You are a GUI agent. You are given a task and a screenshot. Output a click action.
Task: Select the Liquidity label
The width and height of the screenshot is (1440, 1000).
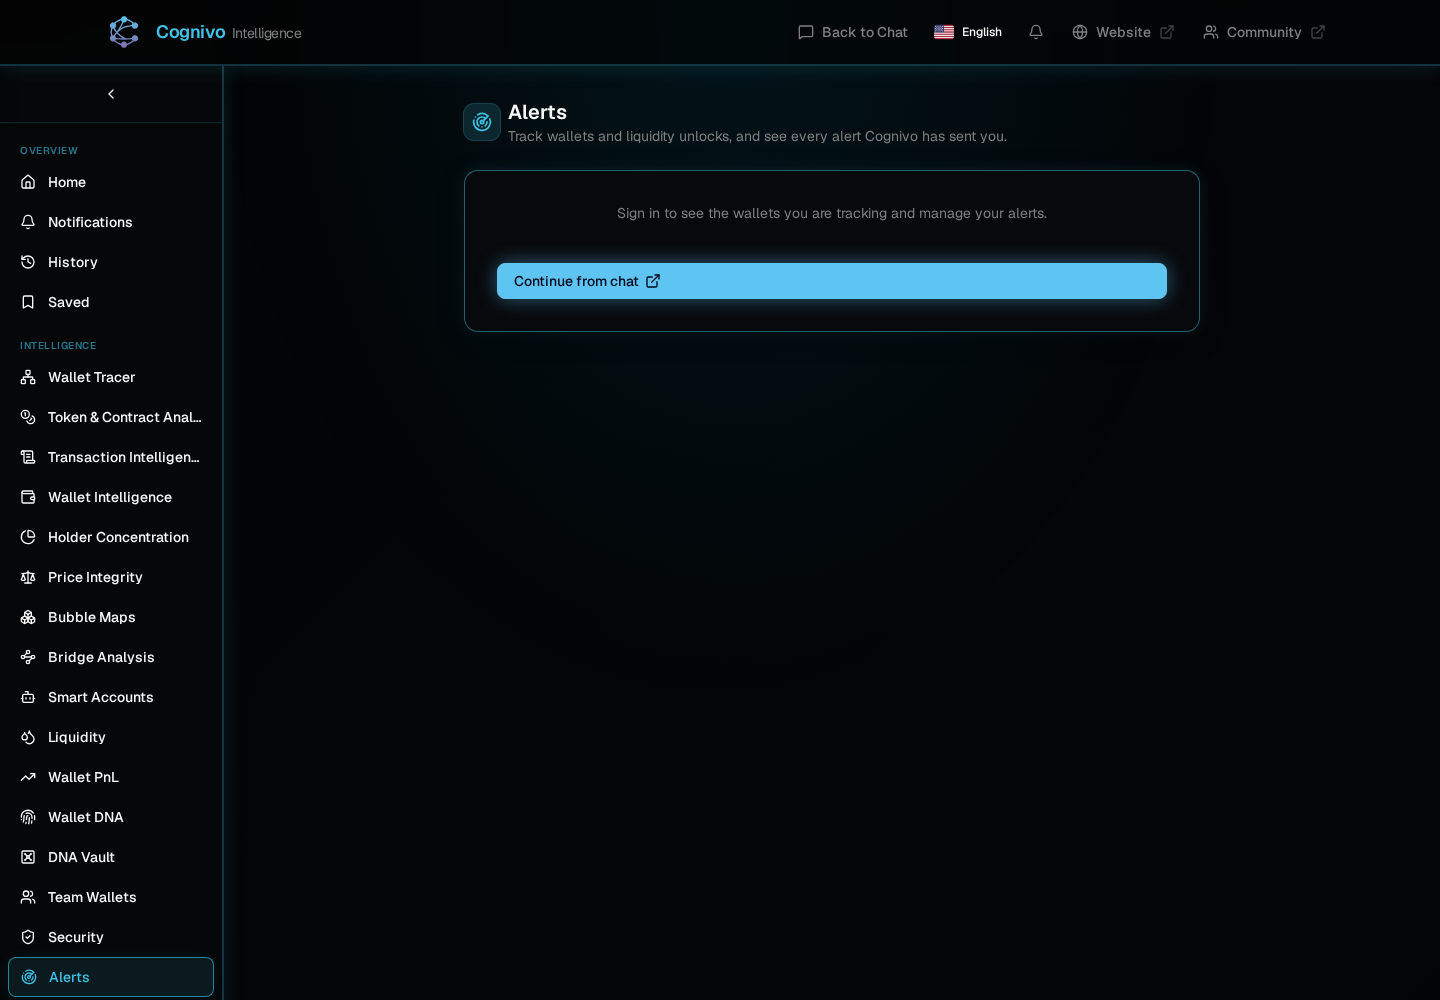77,737
